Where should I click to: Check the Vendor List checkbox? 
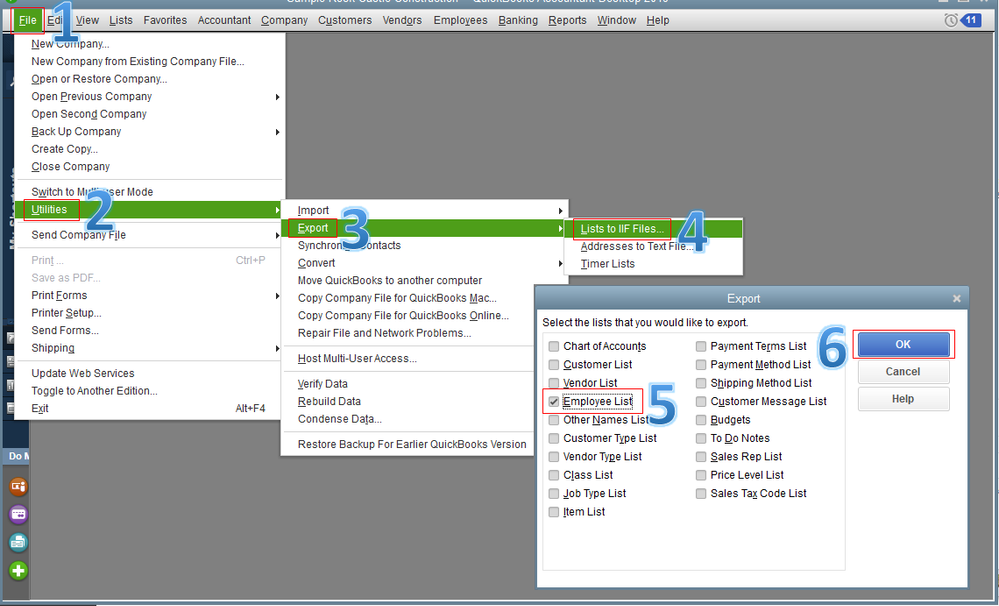[x=554, y=383]
